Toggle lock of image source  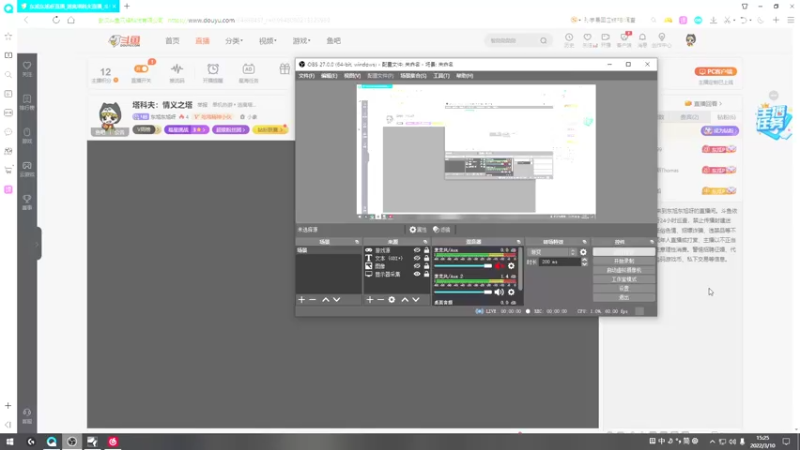[427, 266]
